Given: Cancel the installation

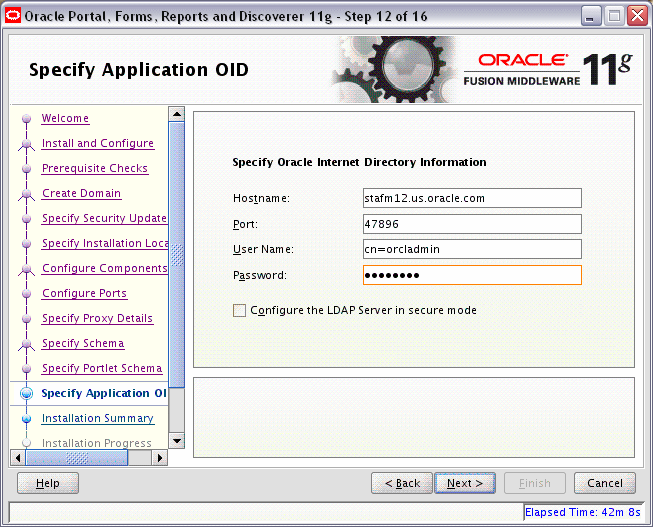Looking at the screenshot, I should pyautogui.click(x=605, y=483).
